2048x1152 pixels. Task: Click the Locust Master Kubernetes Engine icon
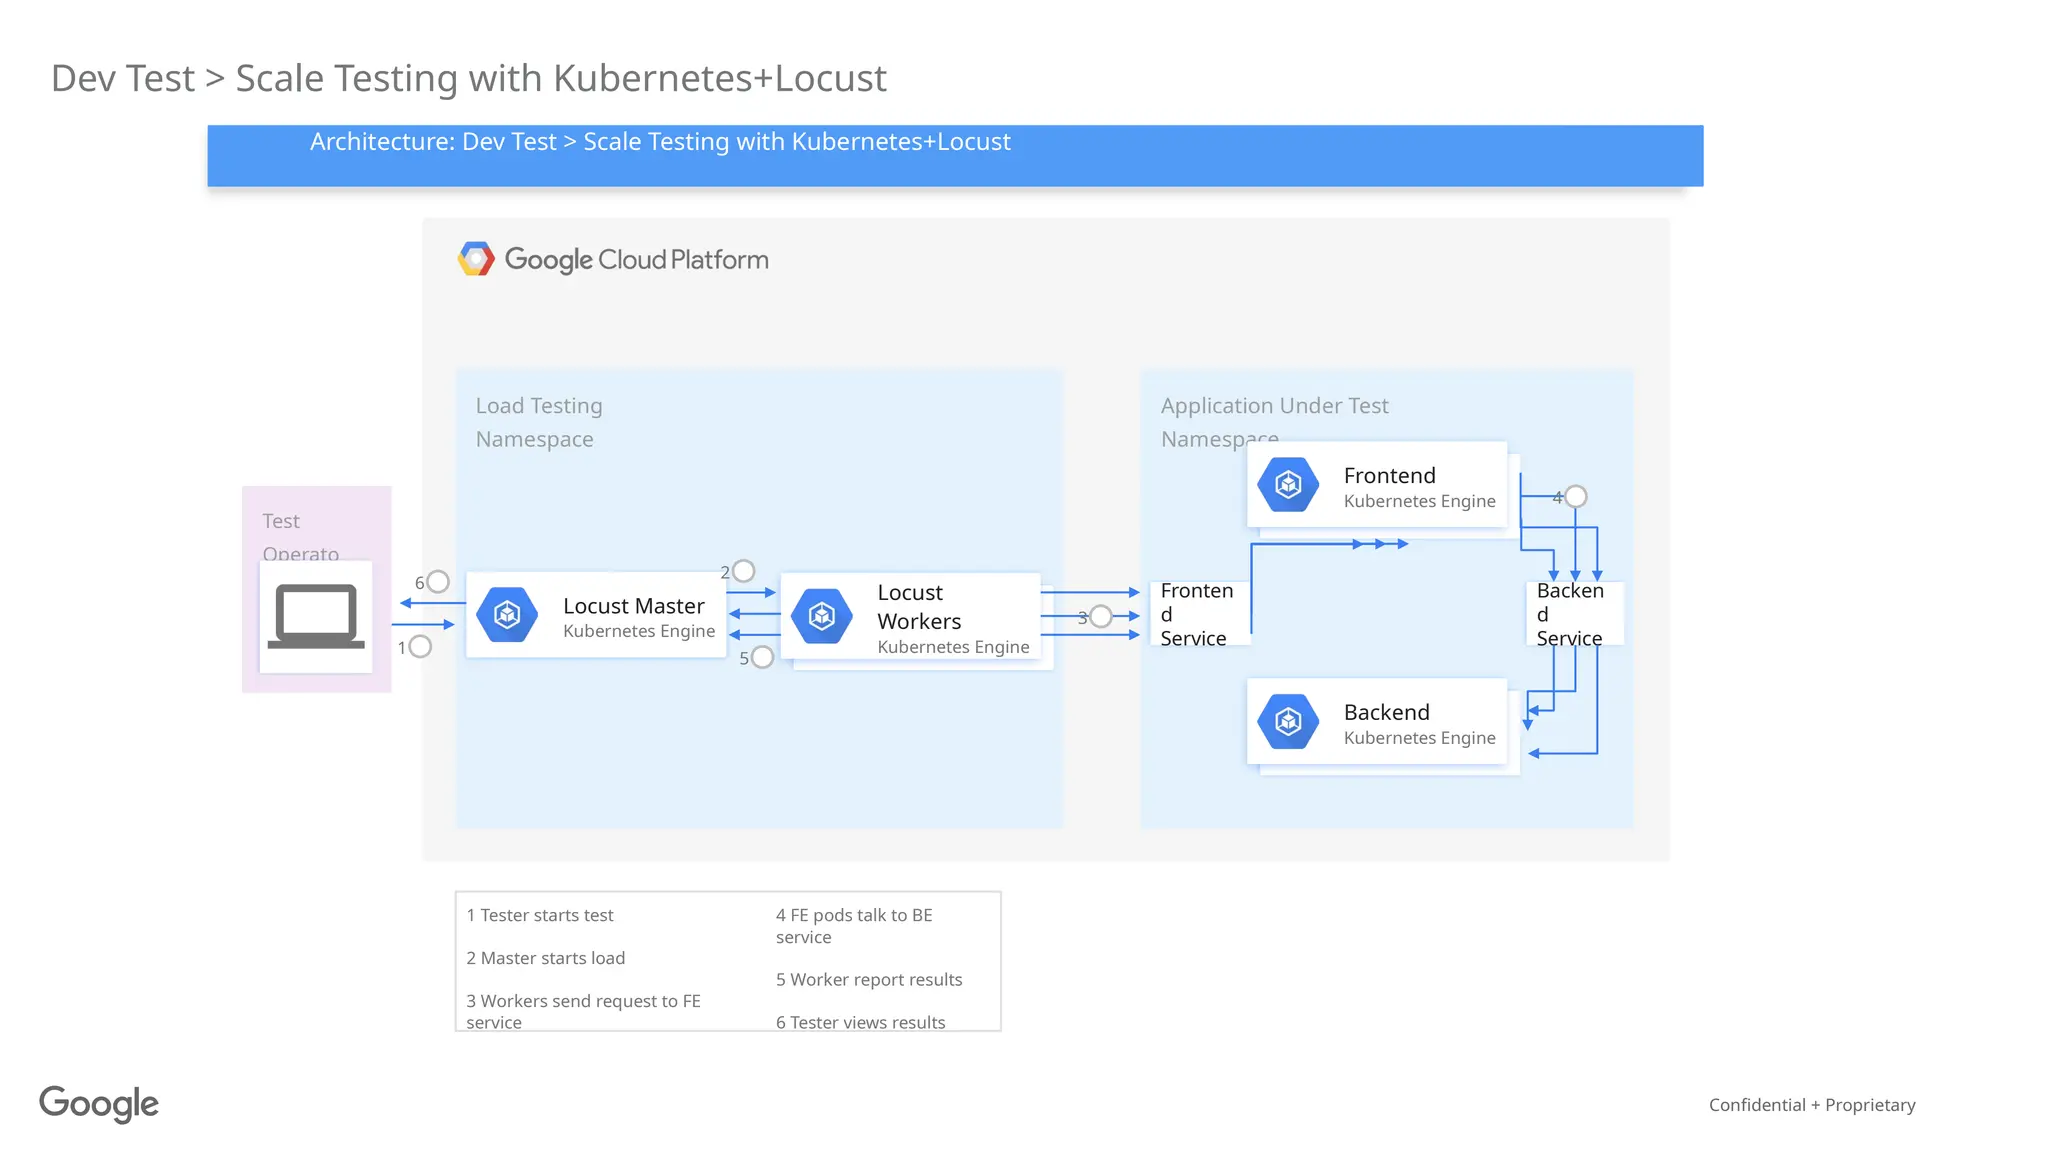click(508, 614)
